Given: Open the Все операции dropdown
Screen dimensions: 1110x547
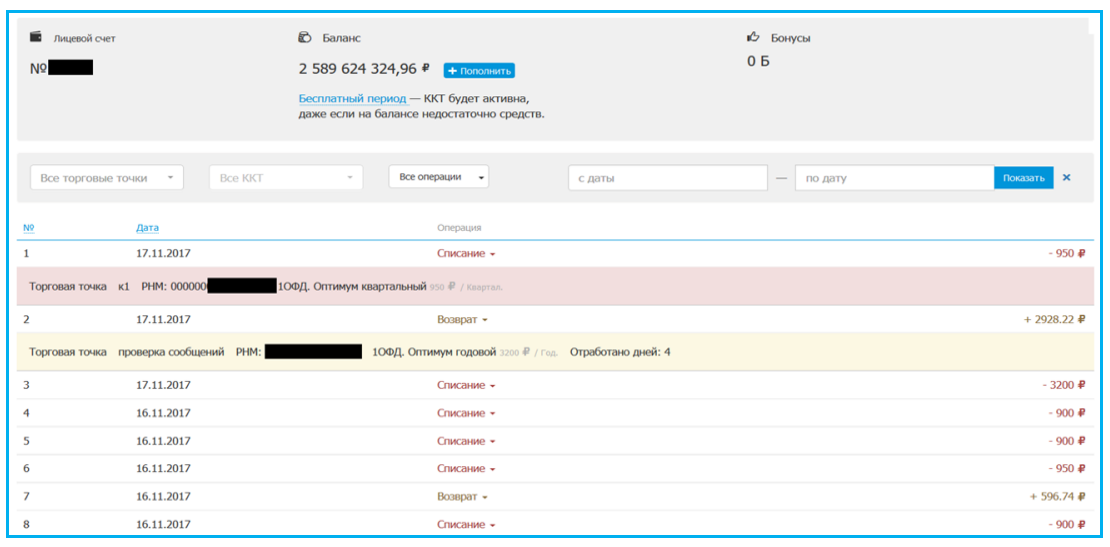Looking at the screenshot, I should click(x=438, y=177).
